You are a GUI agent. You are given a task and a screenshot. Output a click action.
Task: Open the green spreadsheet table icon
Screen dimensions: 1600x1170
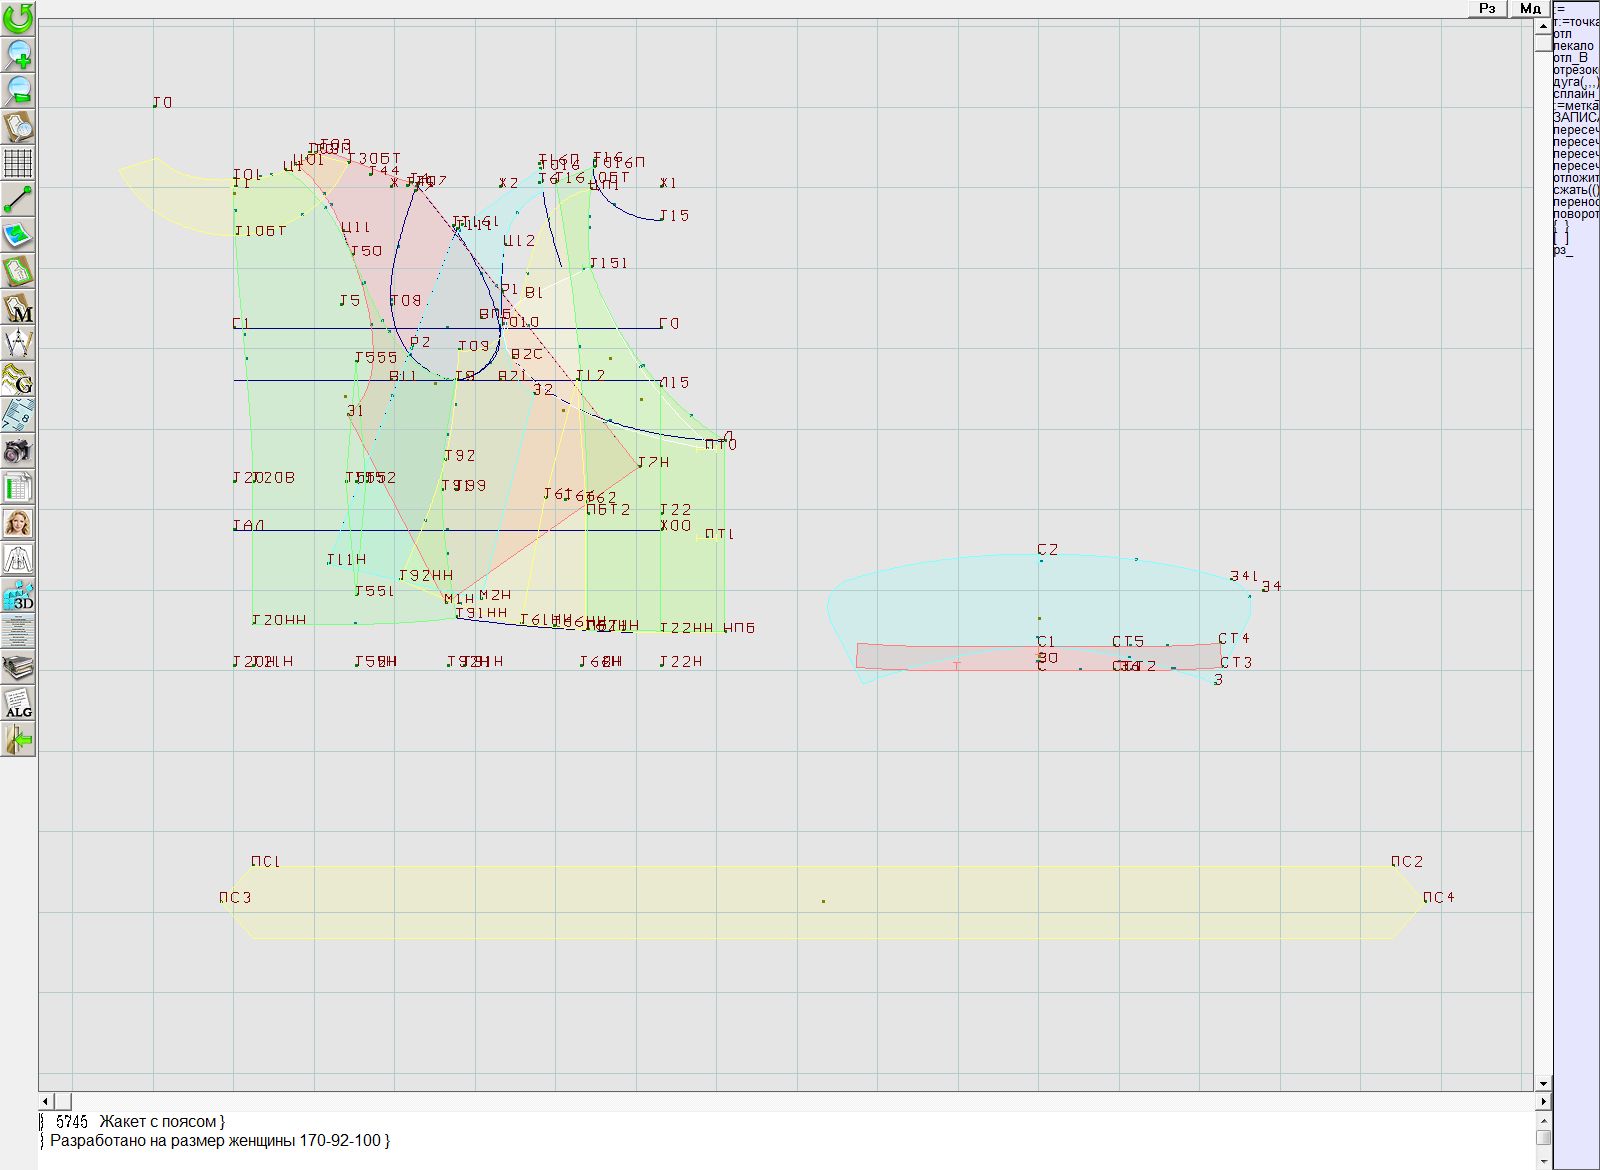click(x=18, y=487)
